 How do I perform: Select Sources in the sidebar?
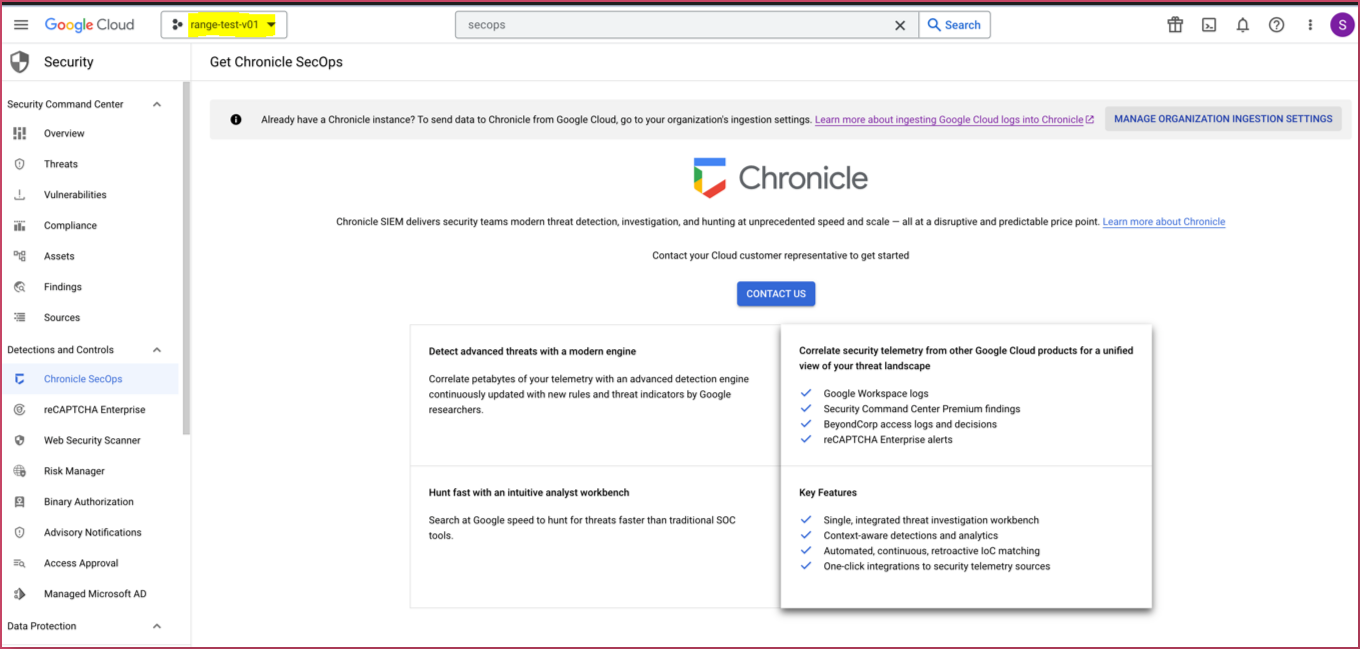[x=62, y=318]
